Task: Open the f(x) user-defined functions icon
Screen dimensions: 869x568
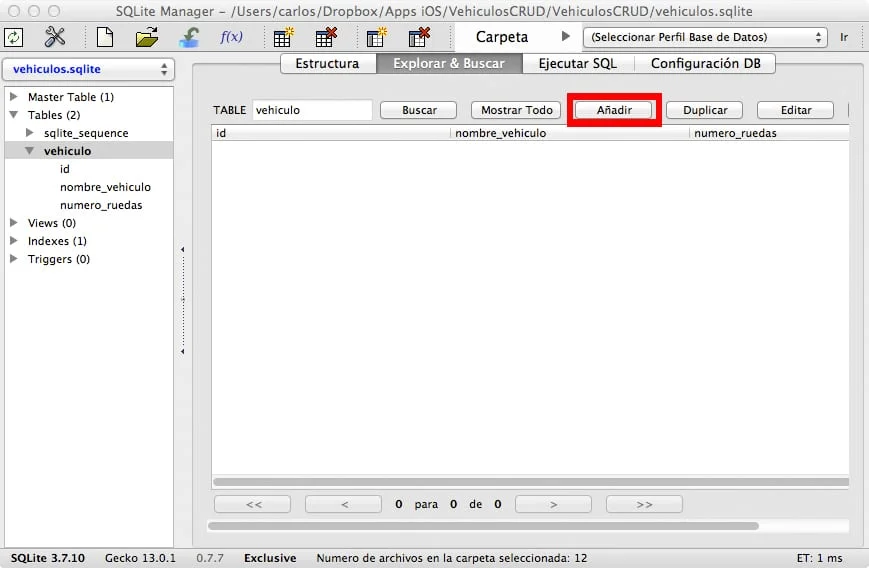Action: [231, 37]
